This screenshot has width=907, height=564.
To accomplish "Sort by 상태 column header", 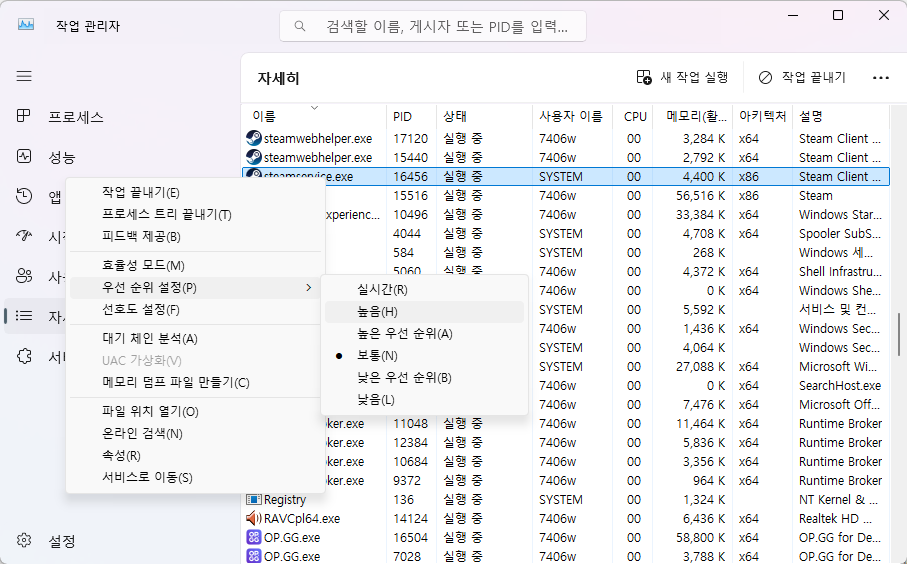I will pos(484,116).
